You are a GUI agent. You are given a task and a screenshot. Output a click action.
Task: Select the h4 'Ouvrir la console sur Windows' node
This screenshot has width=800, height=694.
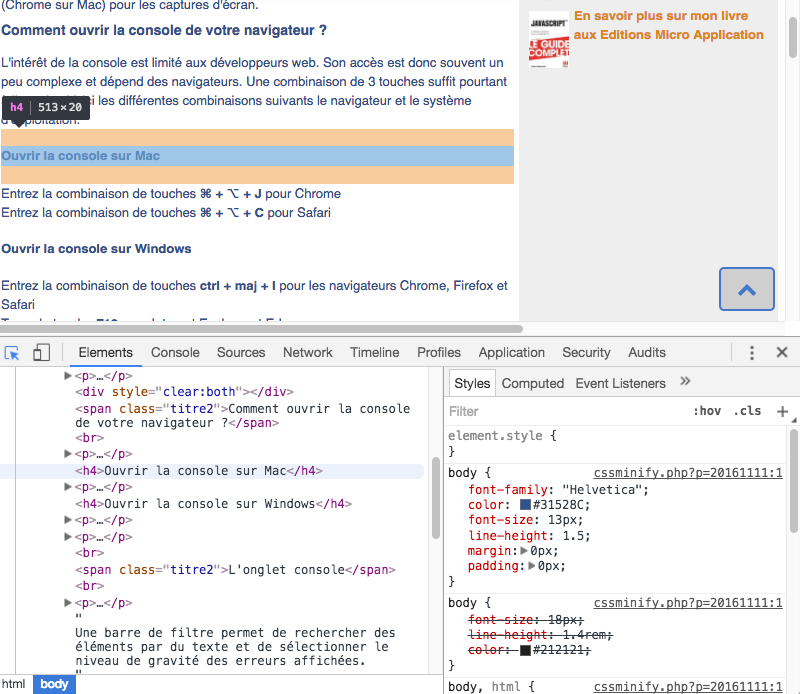[213, 504]
